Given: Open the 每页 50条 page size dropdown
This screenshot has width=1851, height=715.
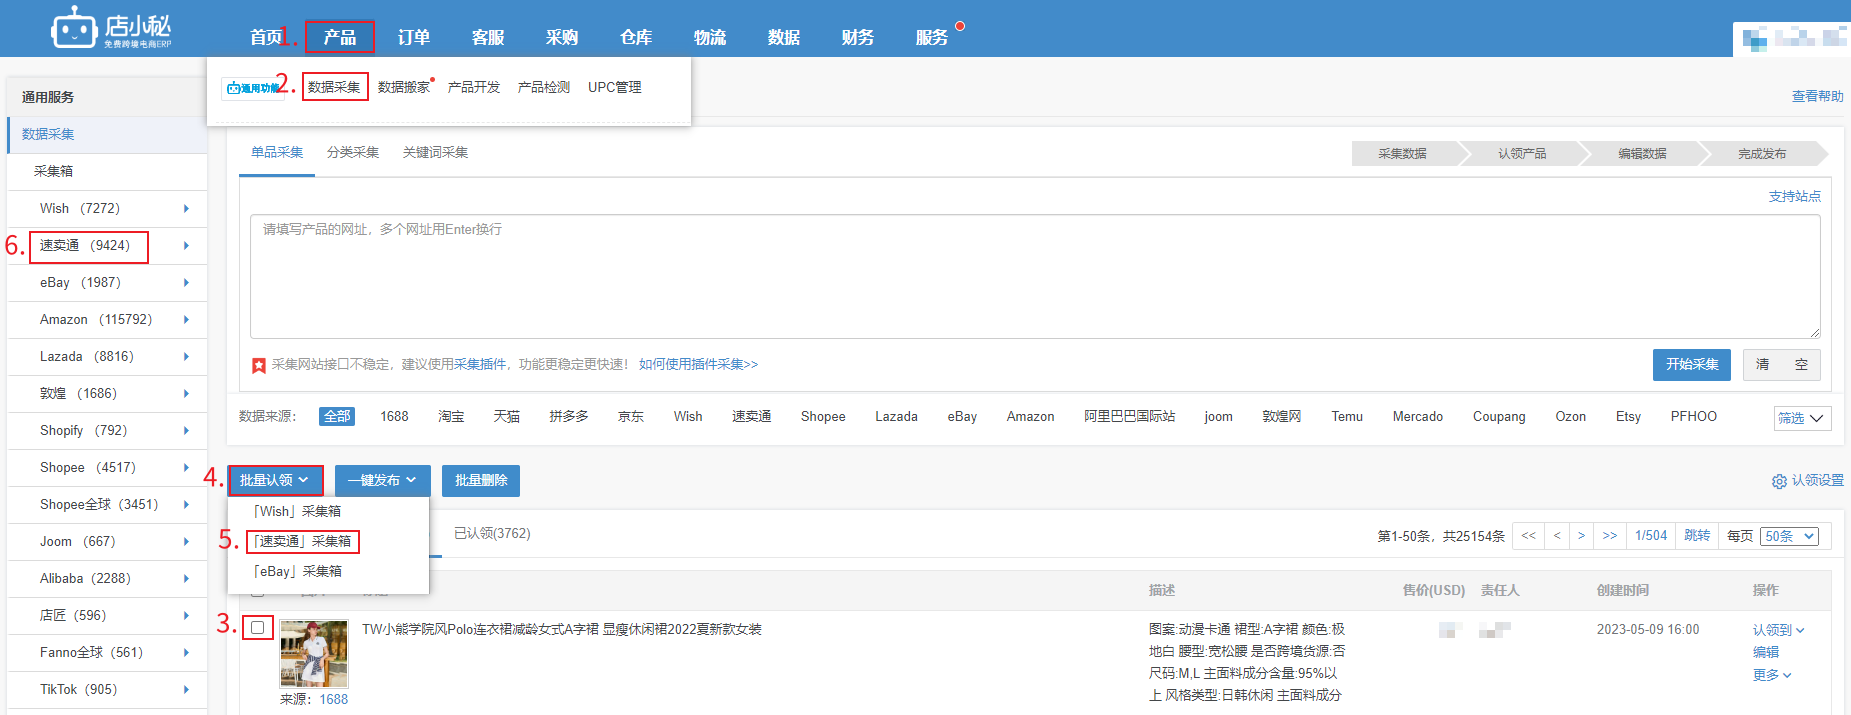Looking at the screenshot, I should 1789,536.
